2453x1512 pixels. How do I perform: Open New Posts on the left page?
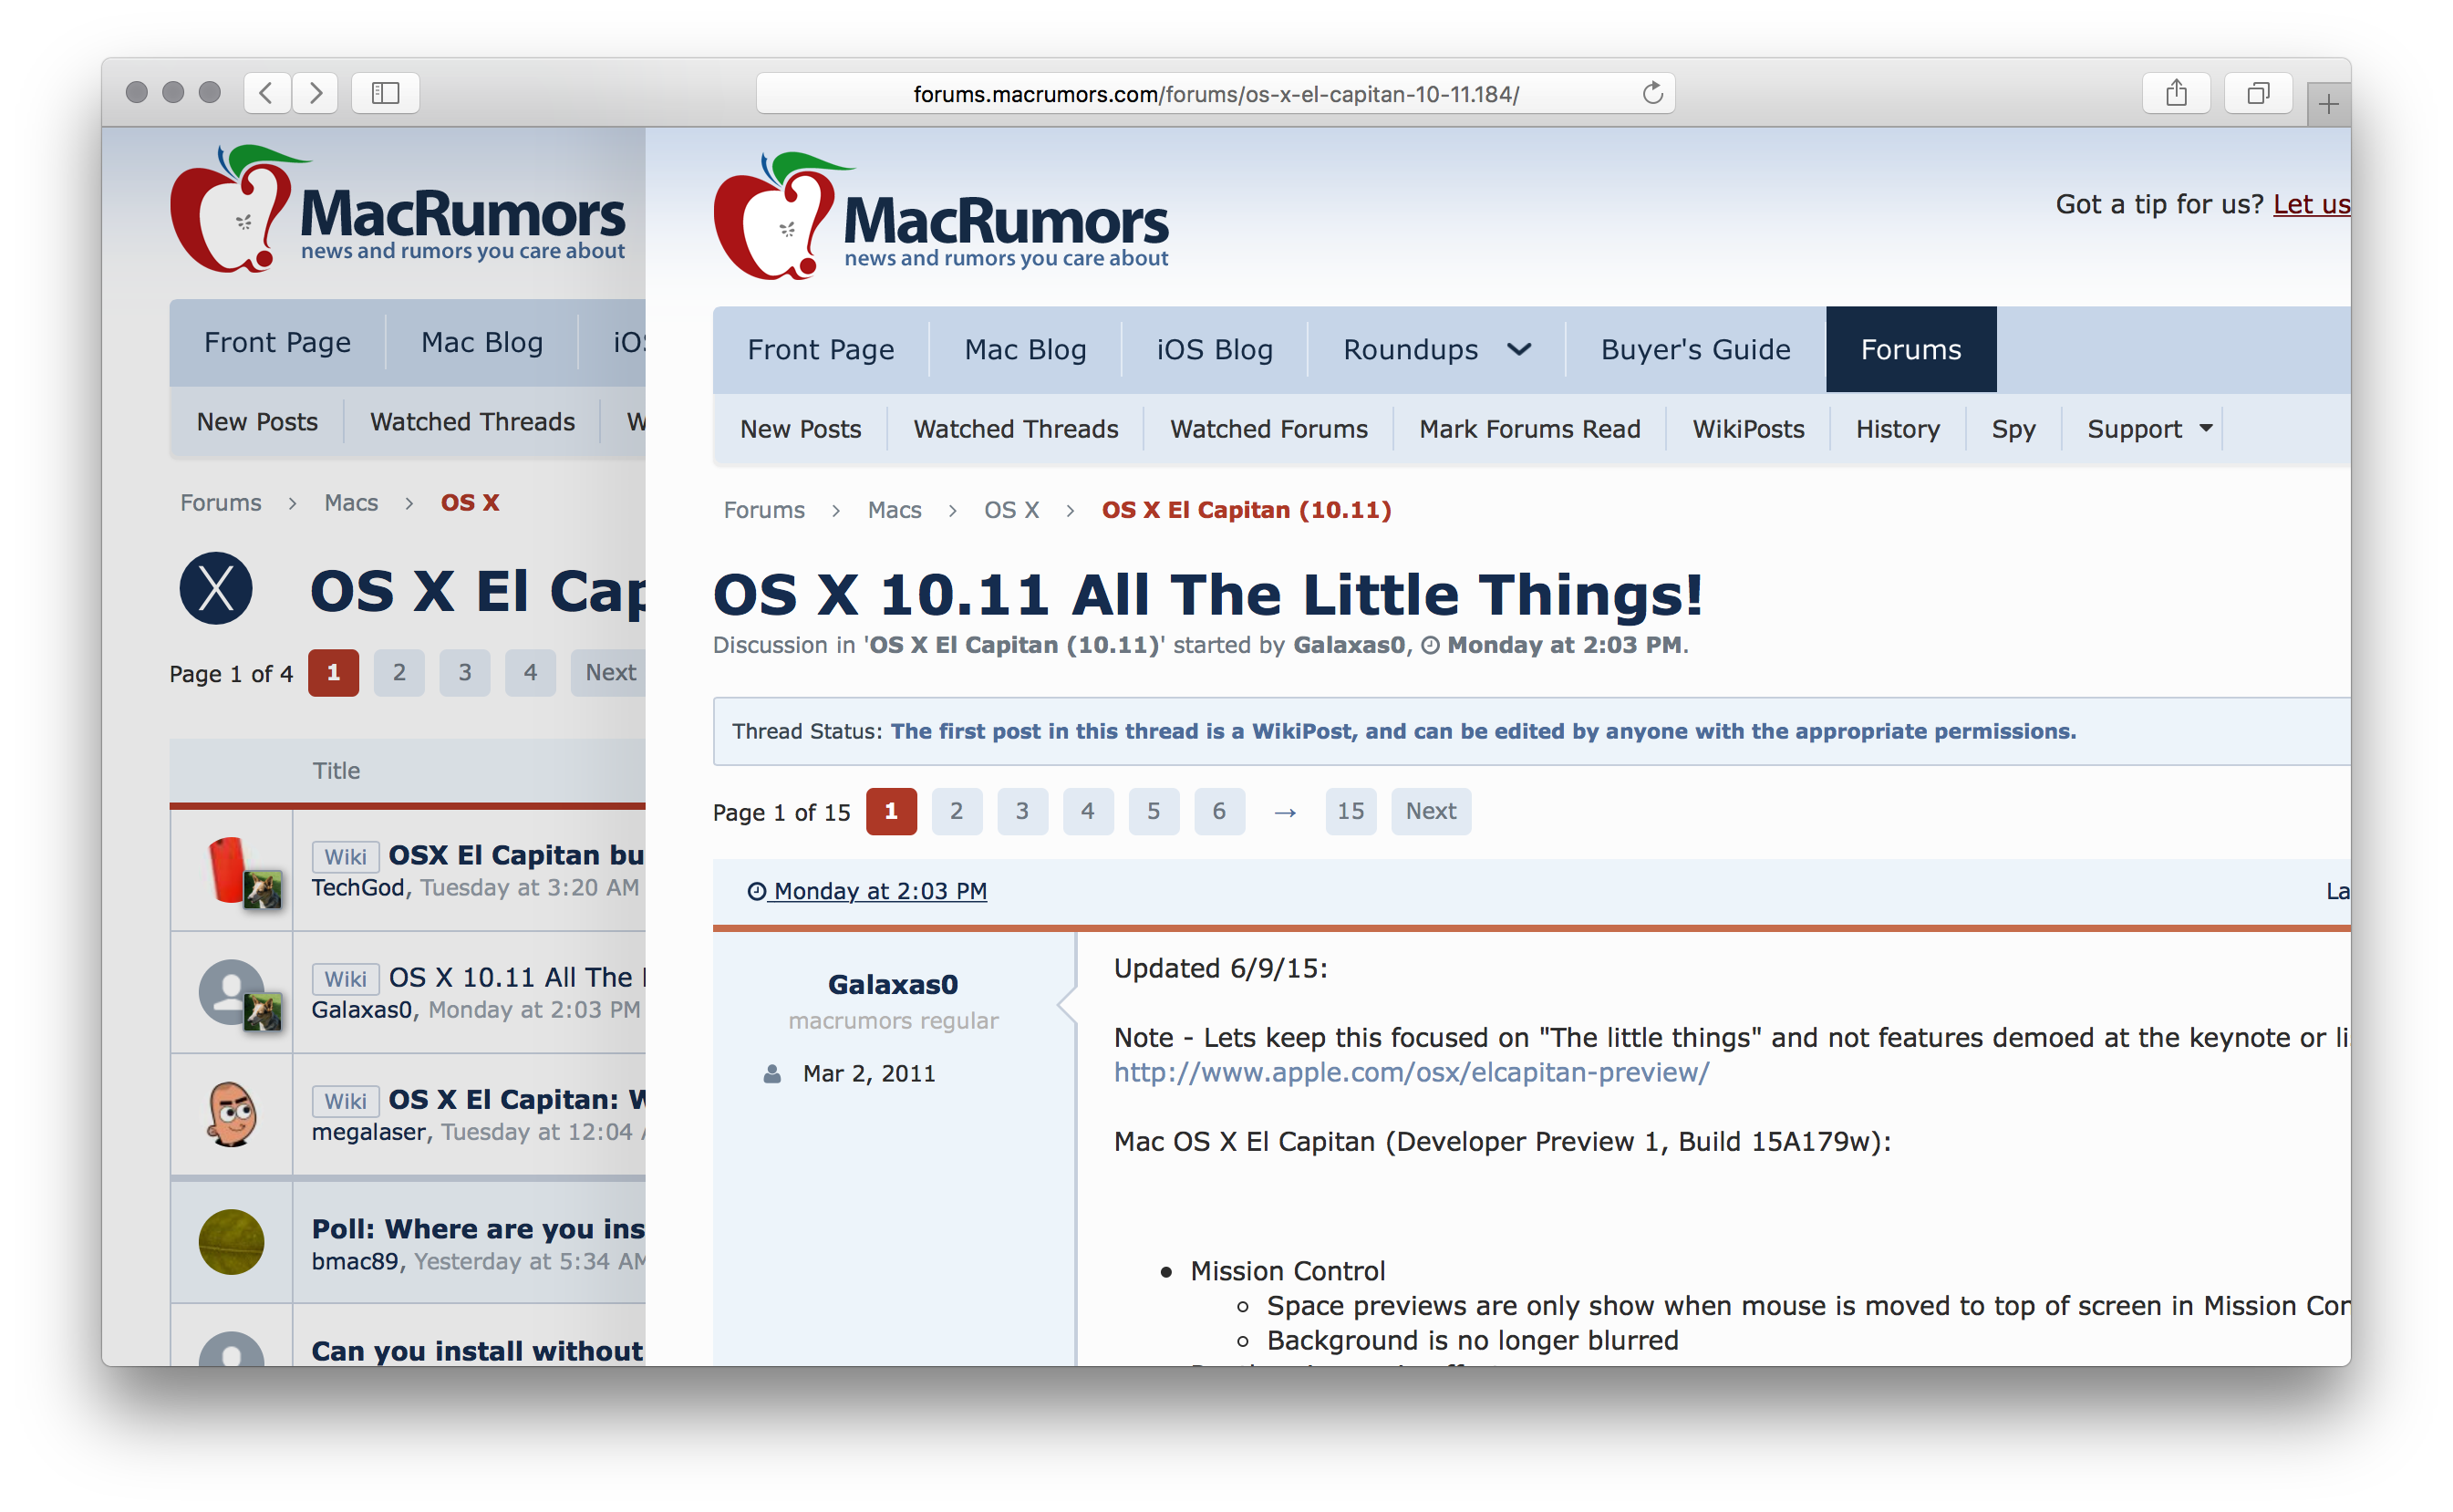(257, 422)
